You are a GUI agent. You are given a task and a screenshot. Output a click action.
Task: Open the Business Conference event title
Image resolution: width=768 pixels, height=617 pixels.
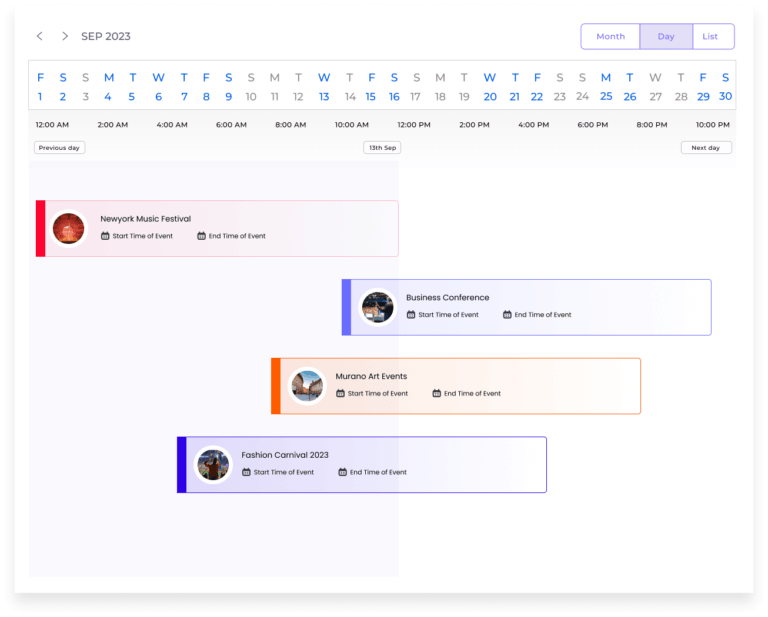pos(448,298)
